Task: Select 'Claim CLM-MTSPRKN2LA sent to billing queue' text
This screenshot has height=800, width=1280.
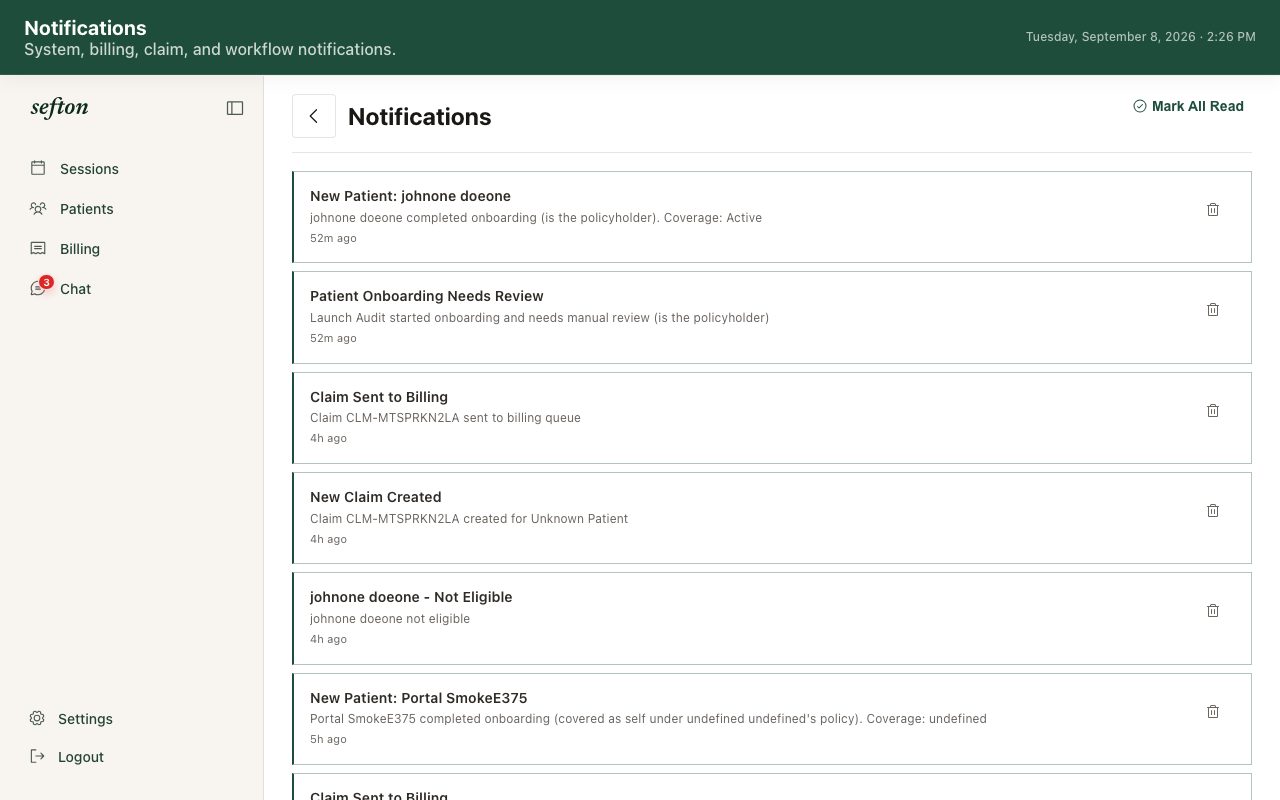Action: (x=445, y=418)
